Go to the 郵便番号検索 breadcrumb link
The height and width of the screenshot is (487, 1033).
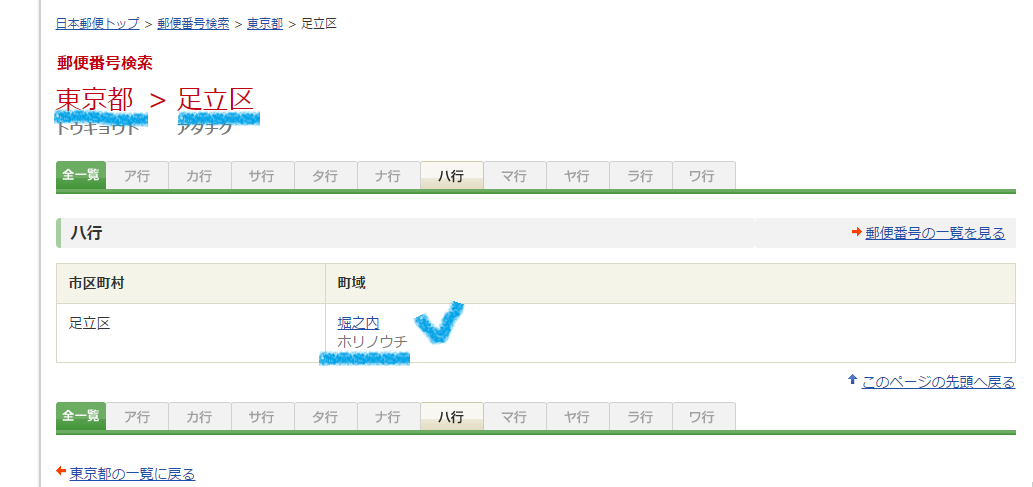193,23
